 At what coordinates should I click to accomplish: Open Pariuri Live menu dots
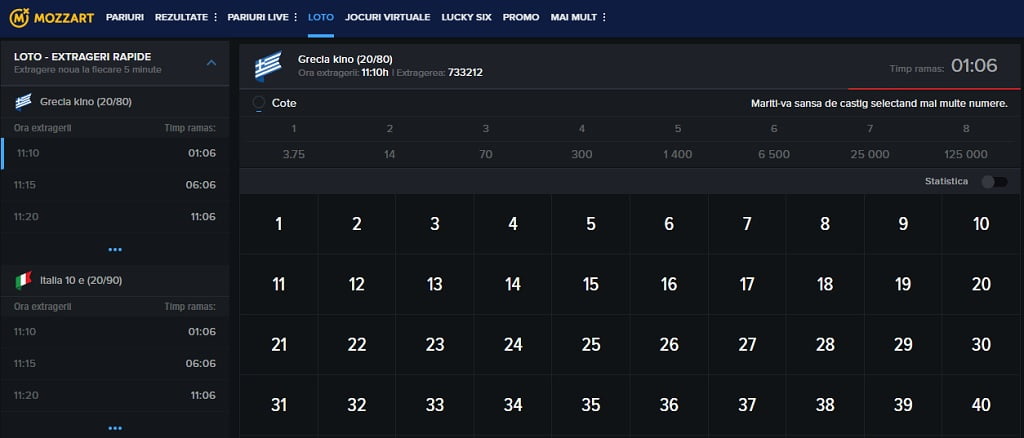296,18
